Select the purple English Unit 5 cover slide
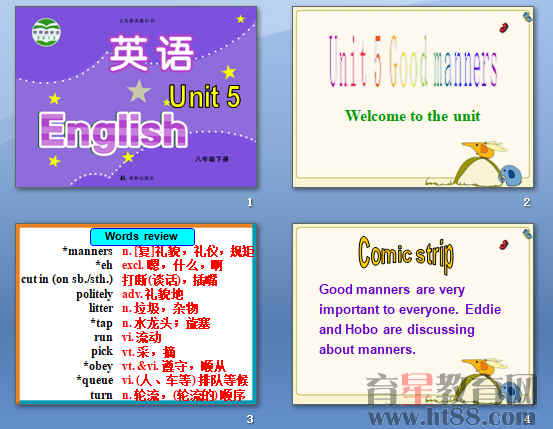 (136, 96)
